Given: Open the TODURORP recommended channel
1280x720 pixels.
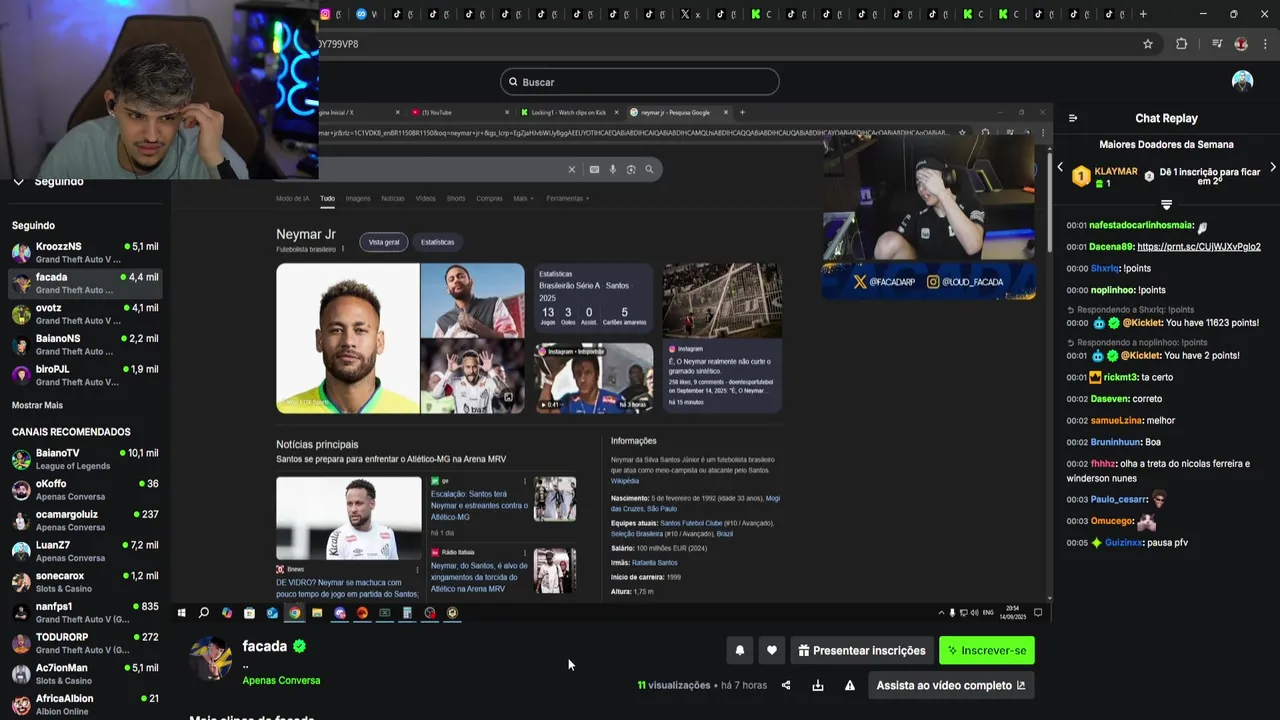Looking at the screenshot, I should click(x=85, y=643).
